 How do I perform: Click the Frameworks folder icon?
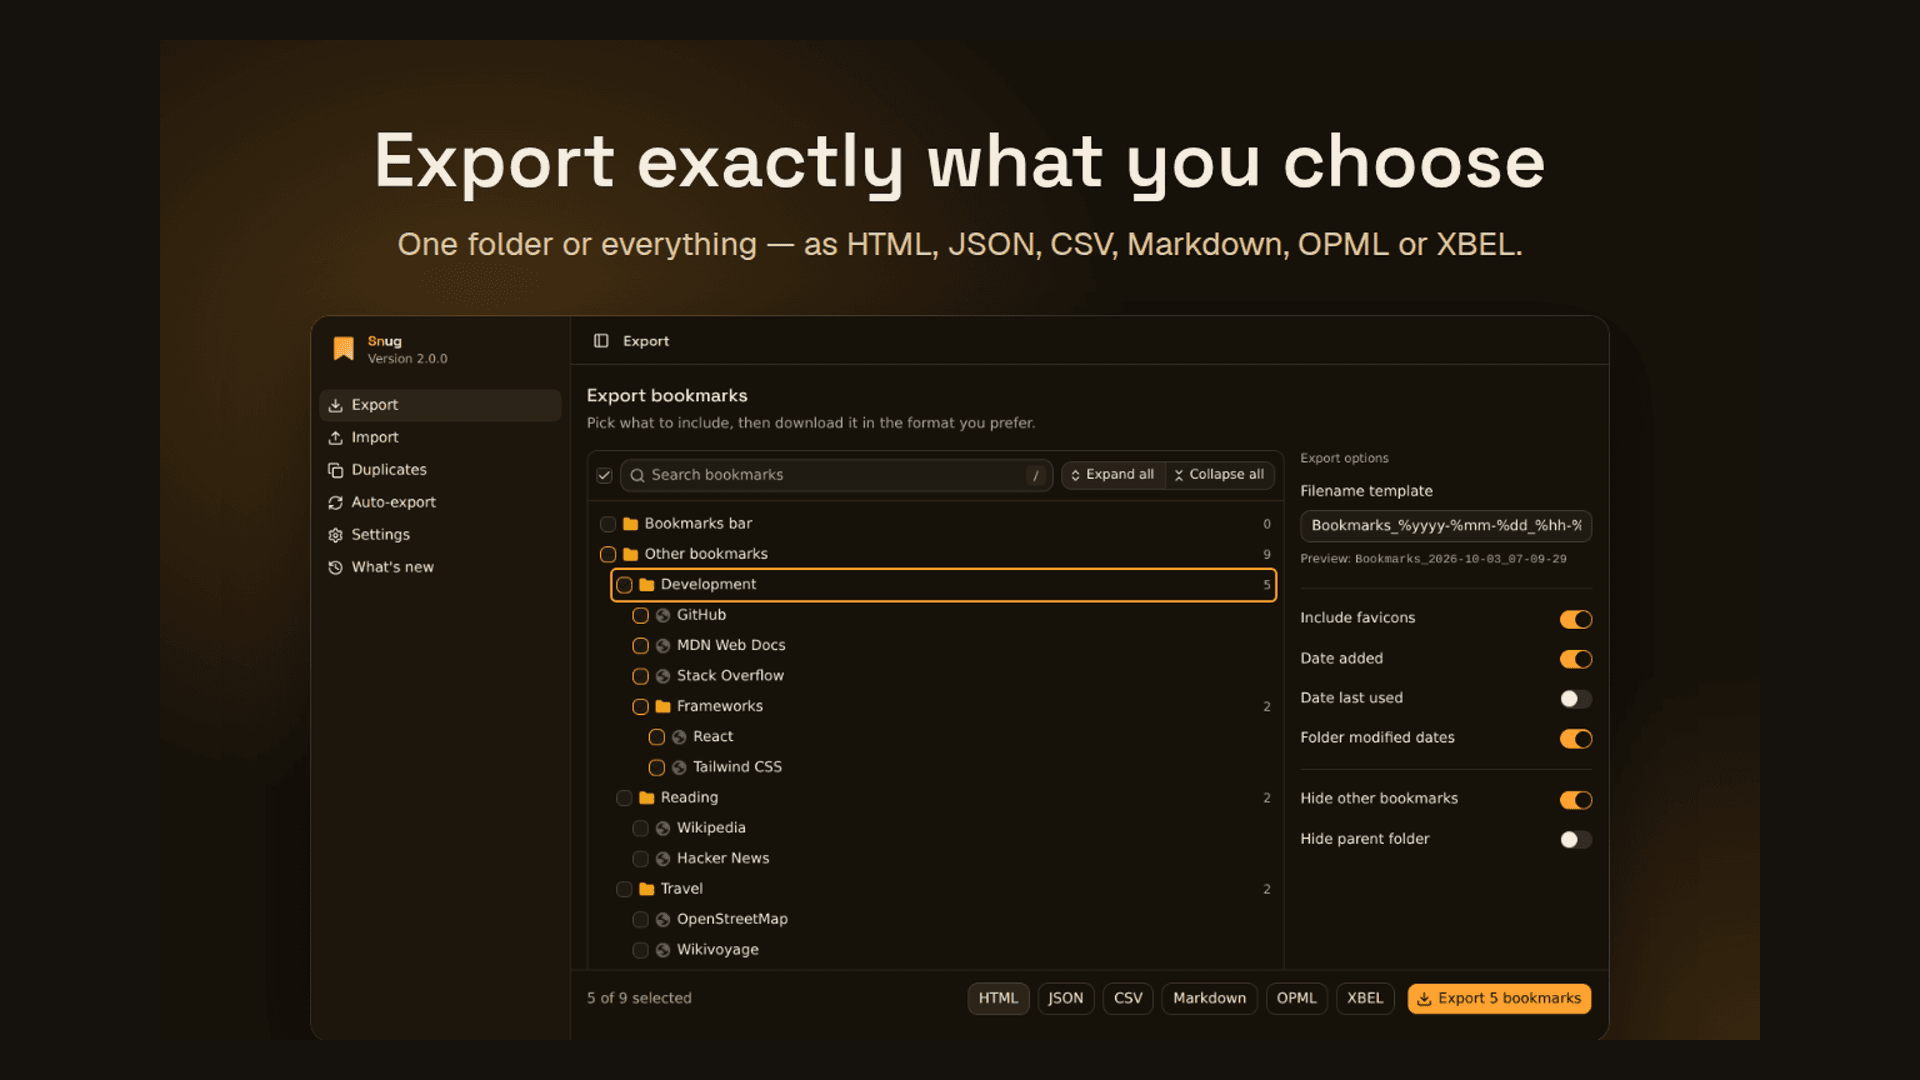(663, 706)
